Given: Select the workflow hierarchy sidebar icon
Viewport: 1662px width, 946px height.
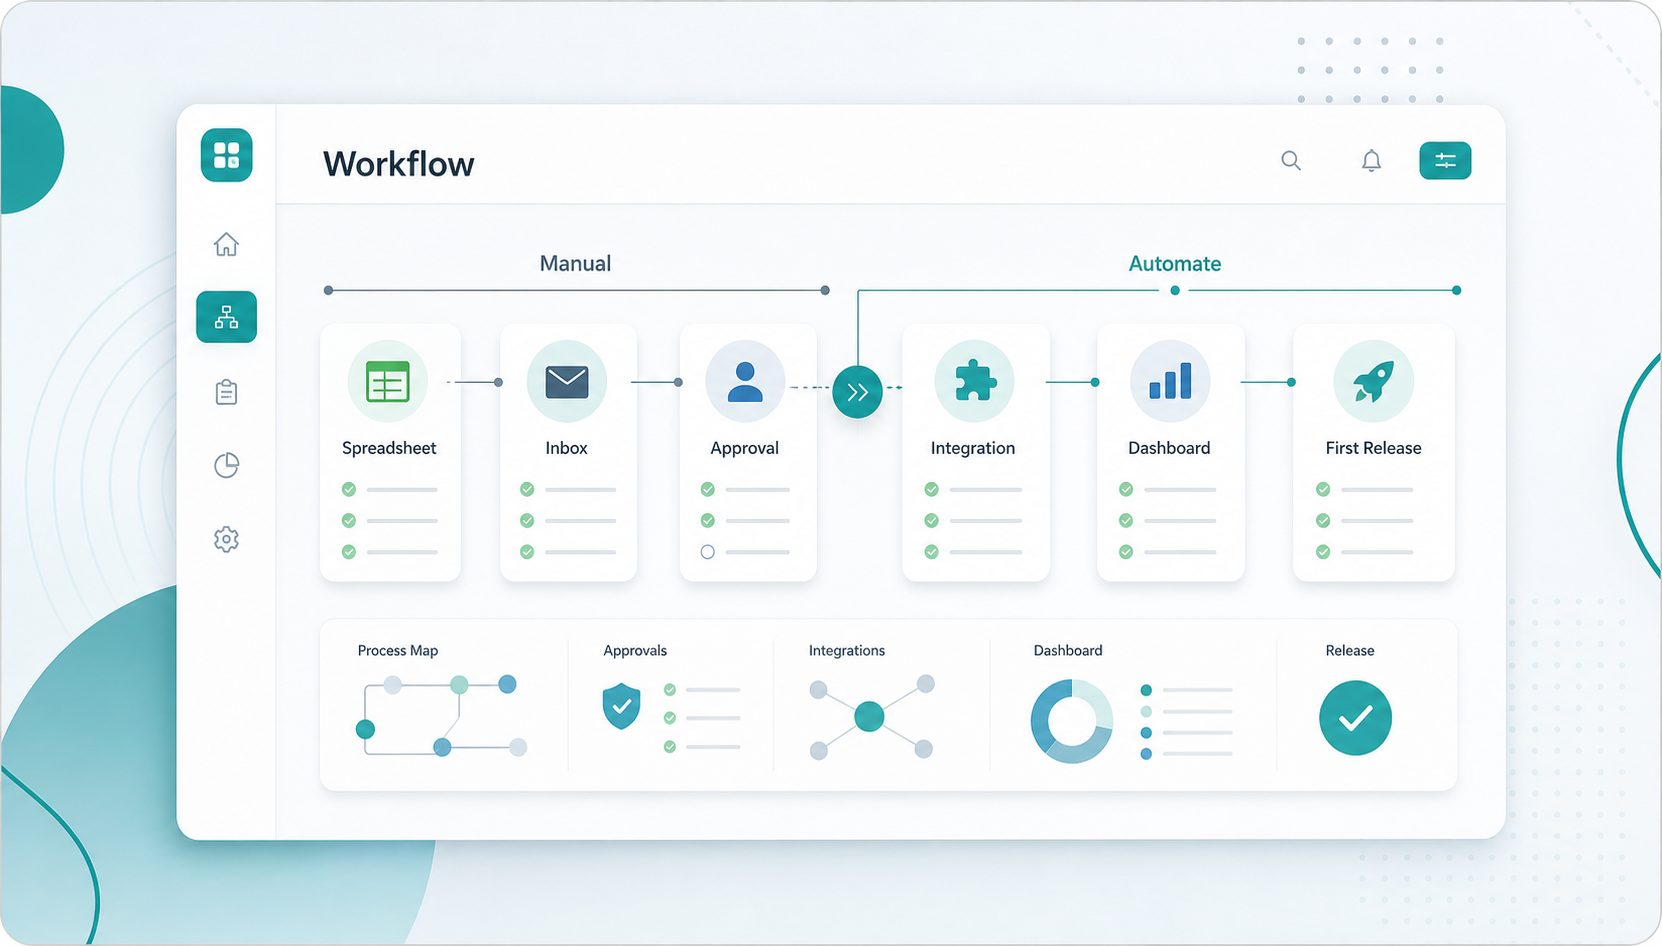Looking at the screenshot, I should tap(226, 317).
